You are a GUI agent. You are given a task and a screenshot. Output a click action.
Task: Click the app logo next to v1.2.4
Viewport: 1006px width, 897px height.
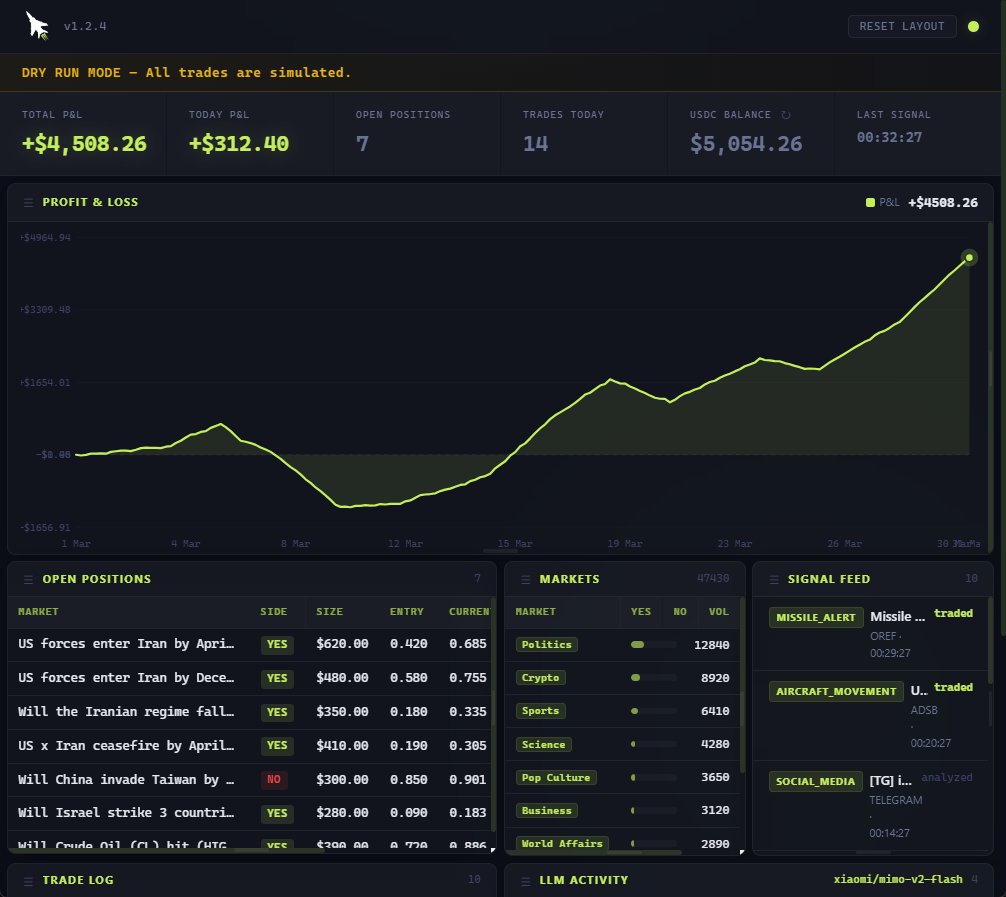(x=37, y=26)
